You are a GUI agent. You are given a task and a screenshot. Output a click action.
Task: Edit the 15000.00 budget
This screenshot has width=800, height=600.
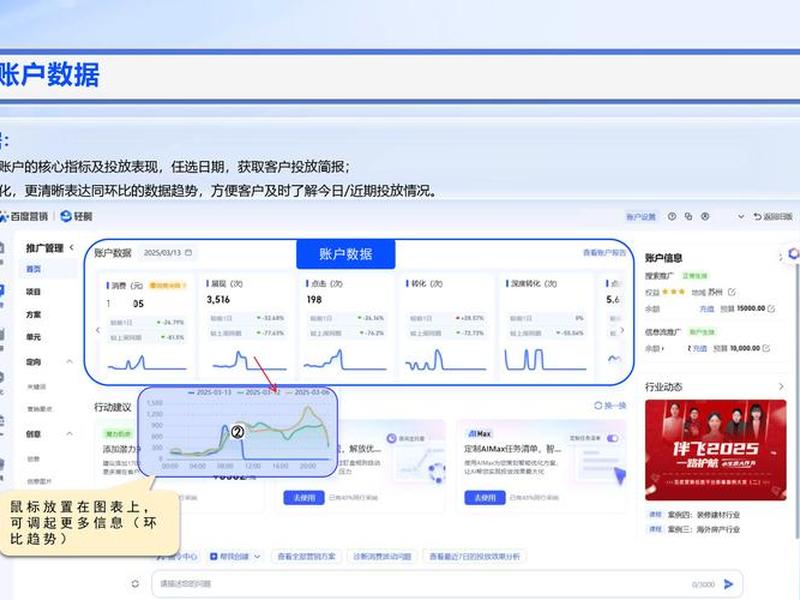[771, 308]
